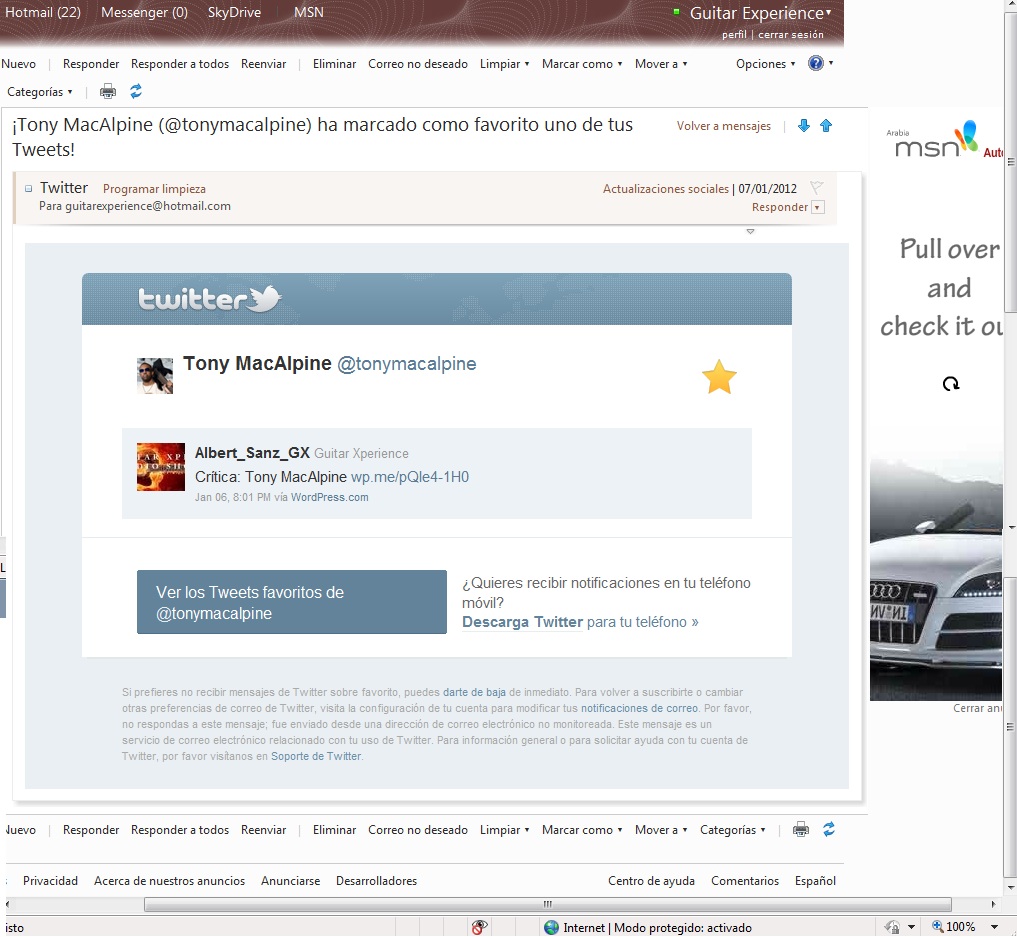
Task: Go to next message with down arrow
Action: point(804,126)
